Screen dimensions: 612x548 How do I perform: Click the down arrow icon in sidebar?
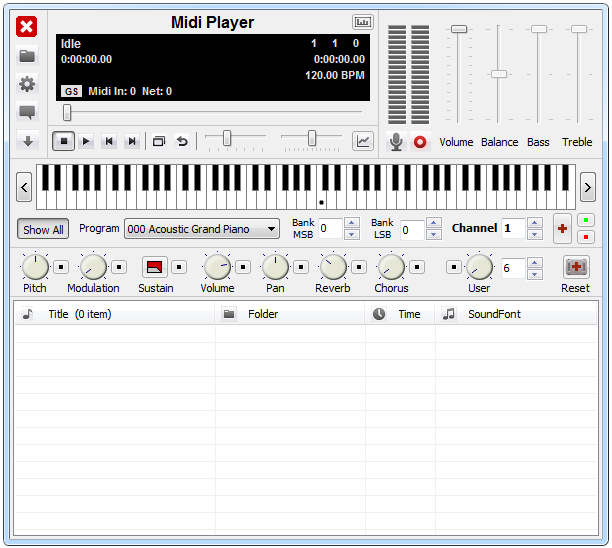click(x=27, y=141)
